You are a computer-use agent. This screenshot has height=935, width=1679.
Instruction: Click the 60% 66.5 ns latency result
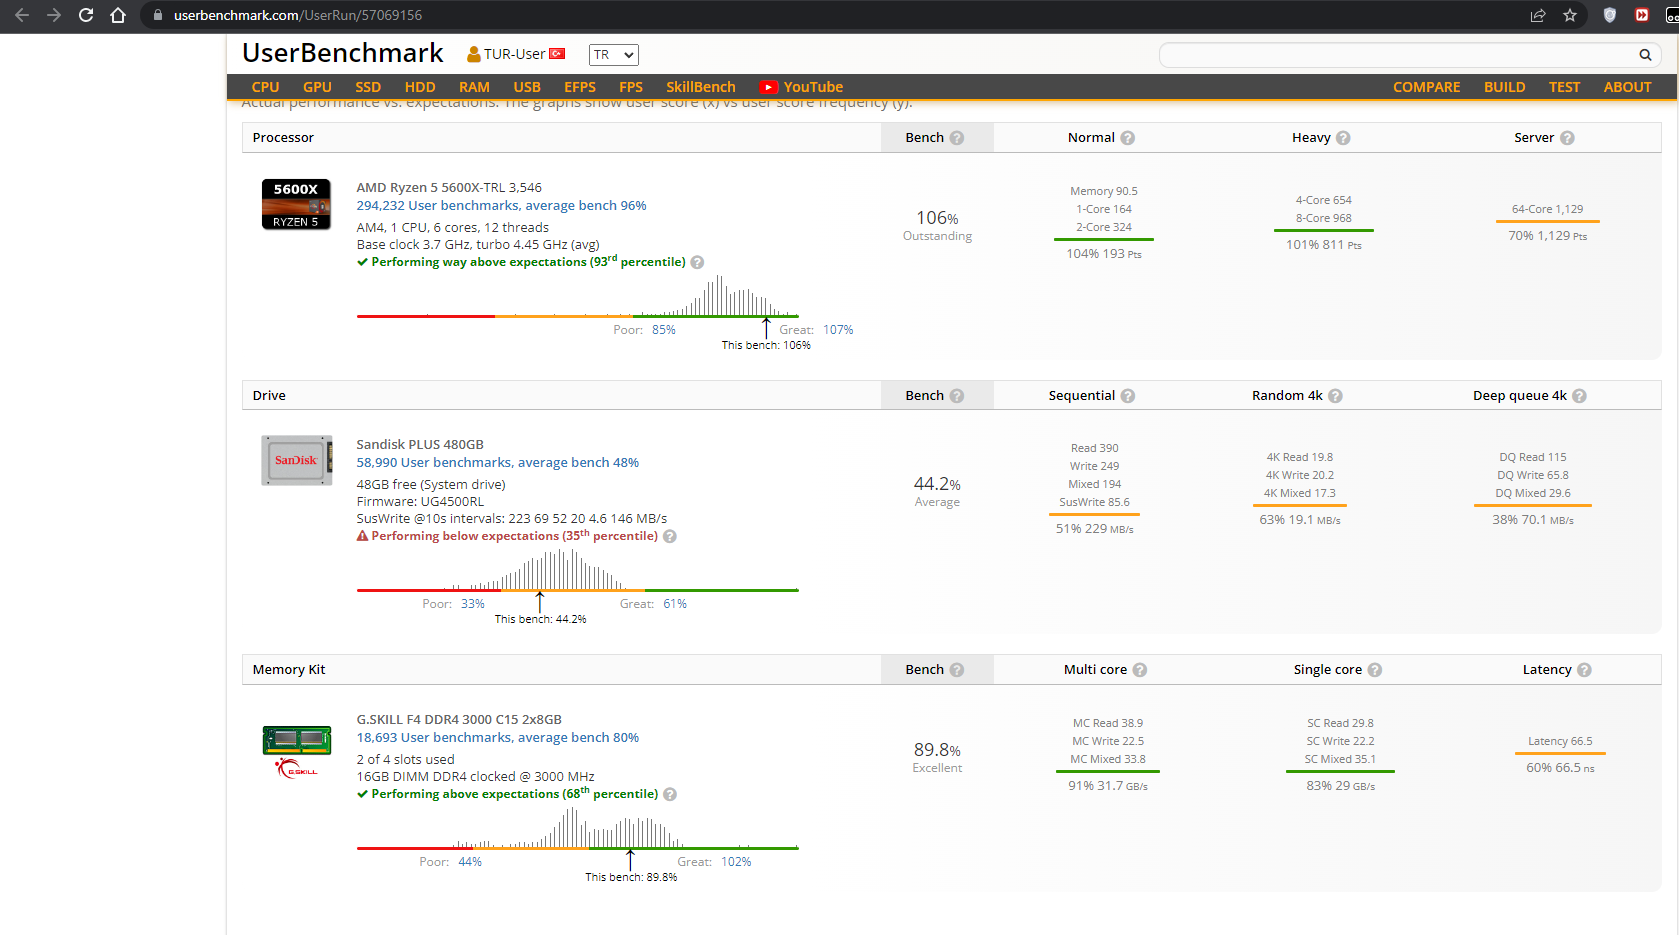(1560, 768)
